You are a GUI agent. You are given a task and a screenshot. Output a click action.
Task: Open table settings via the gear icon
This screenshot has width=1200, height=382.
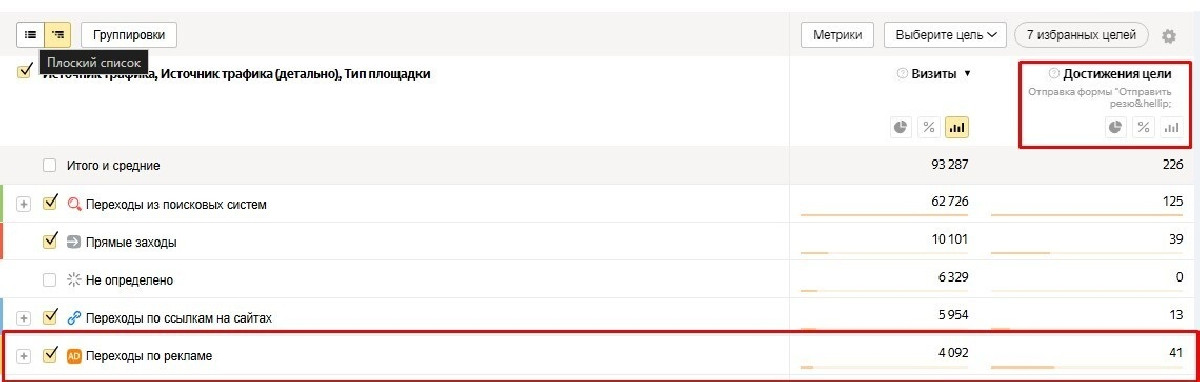(1169, 36)
